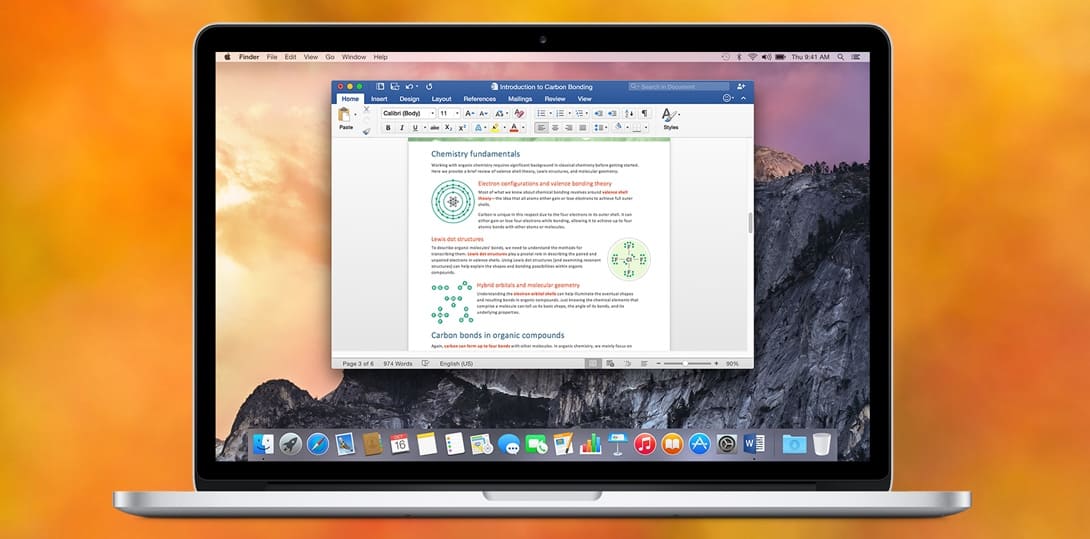Click the Paste clipboard icon

click(x=346, y=115)
